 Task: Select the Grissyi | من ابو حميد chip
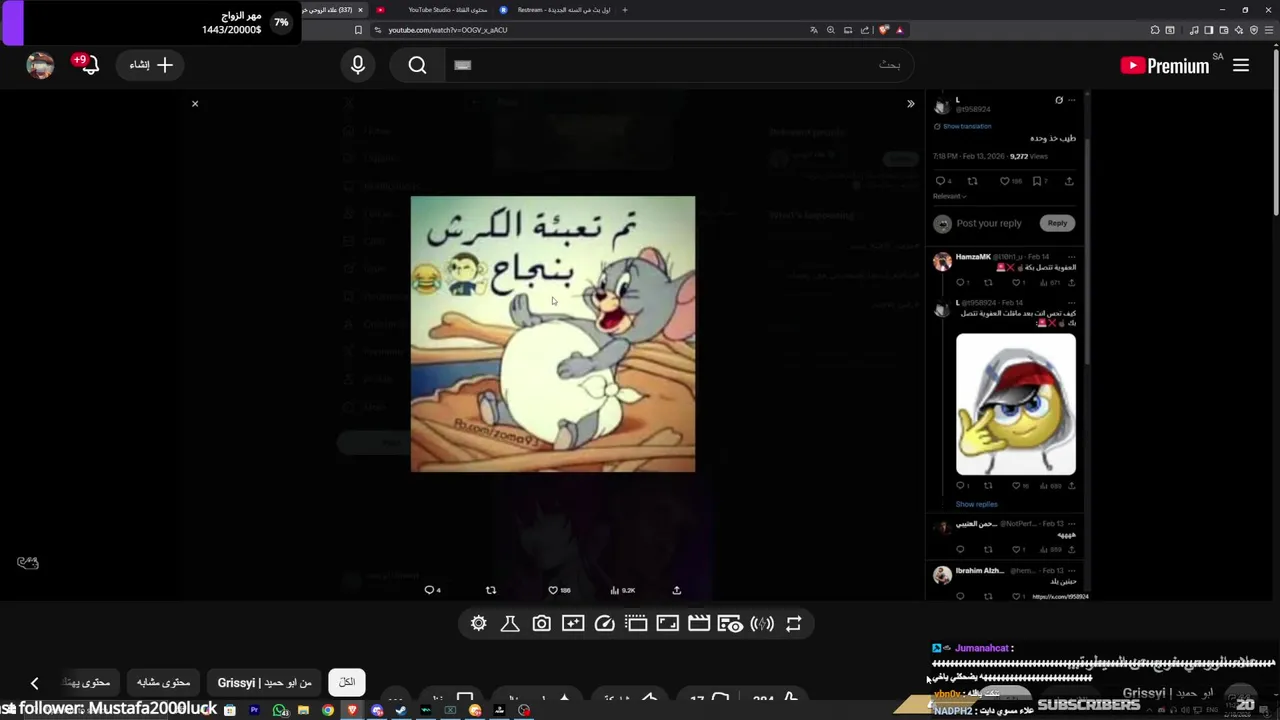[x=265, y=682]
